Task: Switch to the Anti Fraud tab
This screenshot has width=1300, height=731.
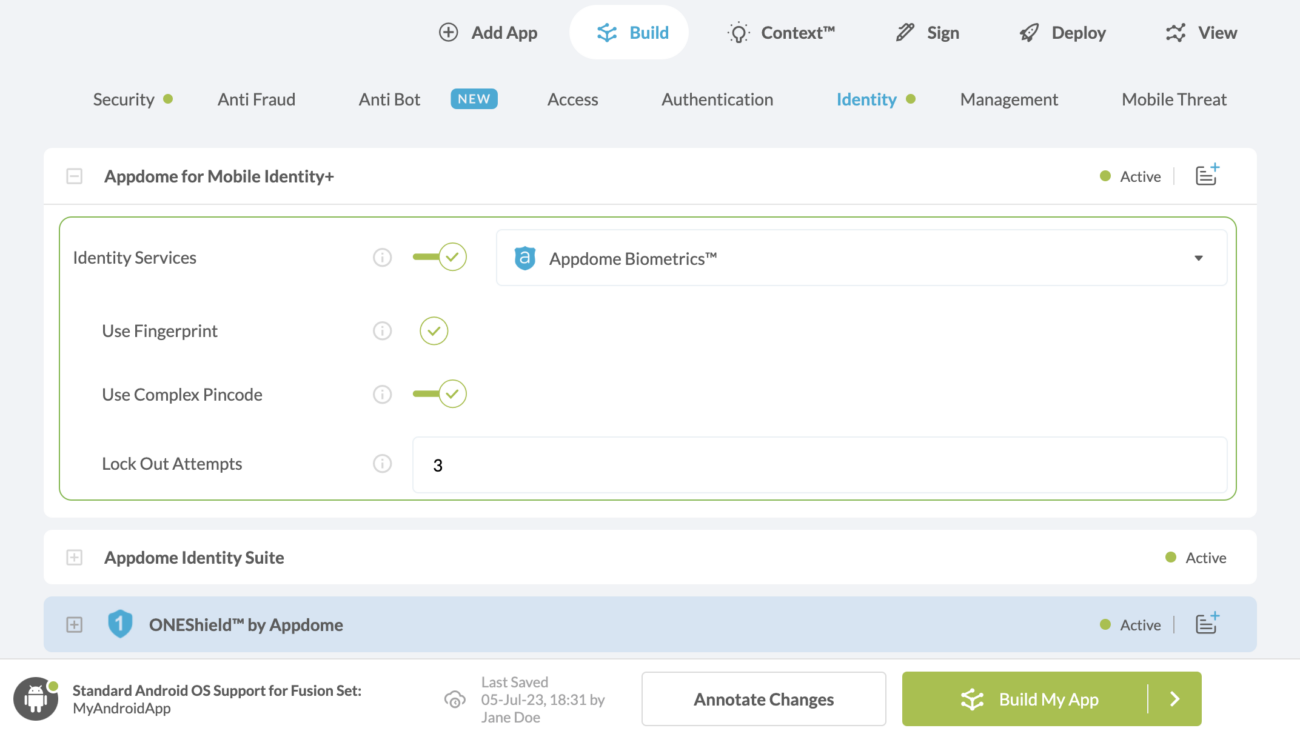Action: [256, 100]
